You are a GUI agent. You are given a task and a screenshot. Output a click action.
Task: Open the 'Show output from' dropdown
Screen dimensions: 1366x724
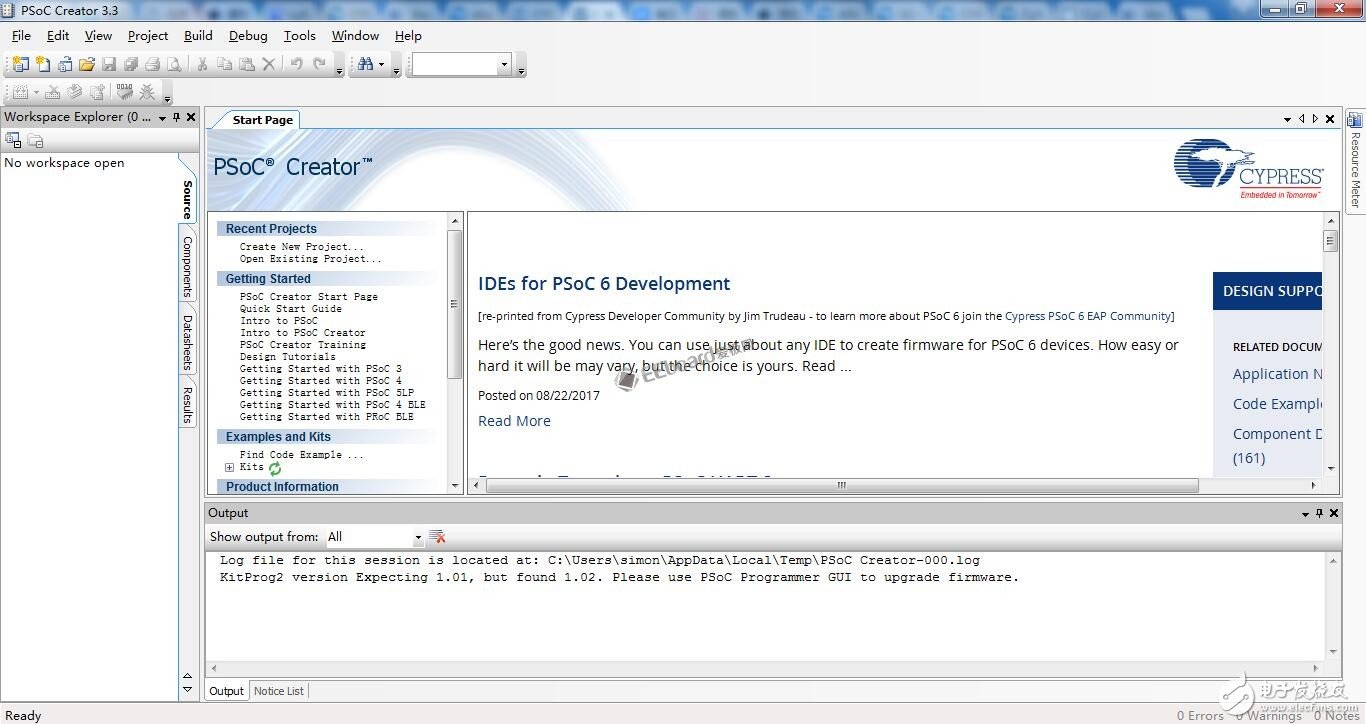coord(418,537)
